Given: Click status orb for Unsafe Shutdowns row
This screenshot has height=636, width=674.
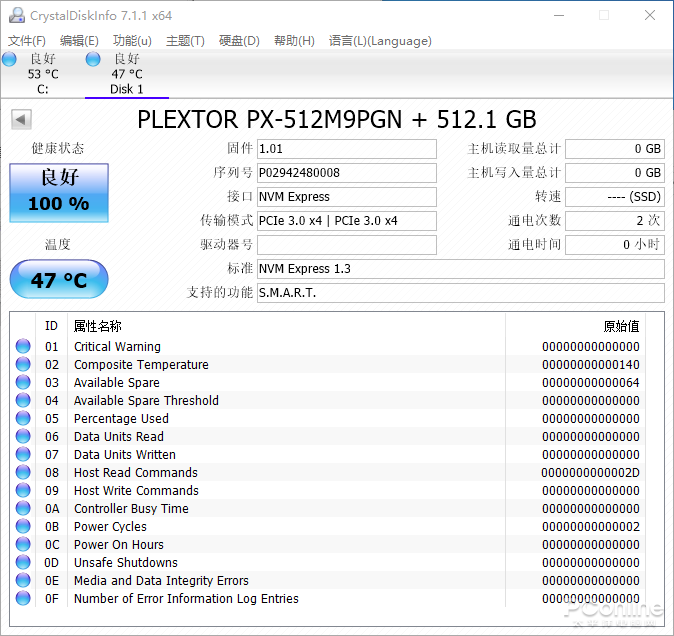Looking at the screenshot, I should 23,563.
